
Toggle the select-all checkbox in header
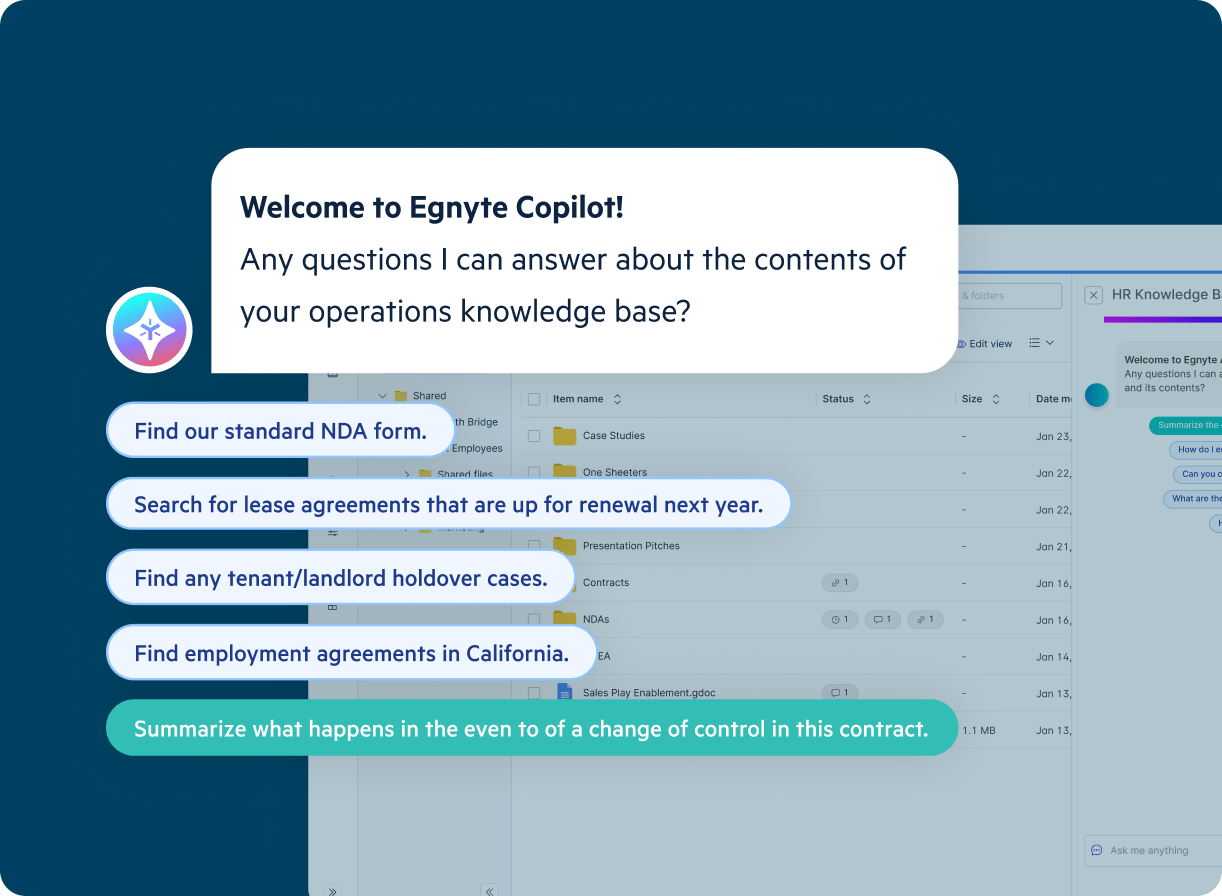pyautogui.click(x=534, y=399)
